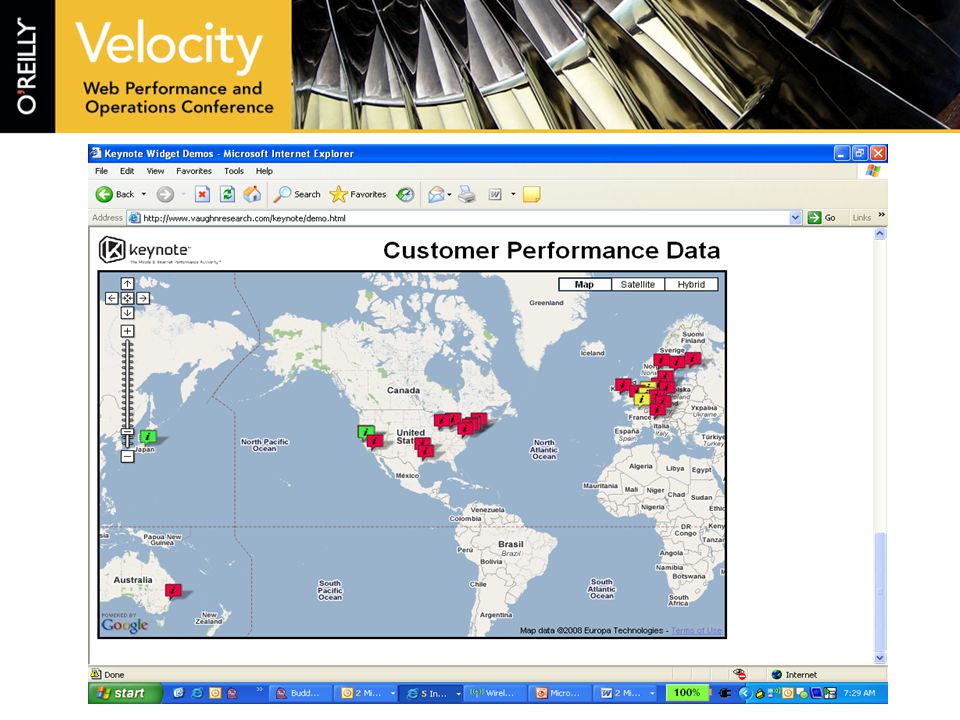Print the page with printer icon
This screenshot has height=720, width=960.
tap(467, 195)
